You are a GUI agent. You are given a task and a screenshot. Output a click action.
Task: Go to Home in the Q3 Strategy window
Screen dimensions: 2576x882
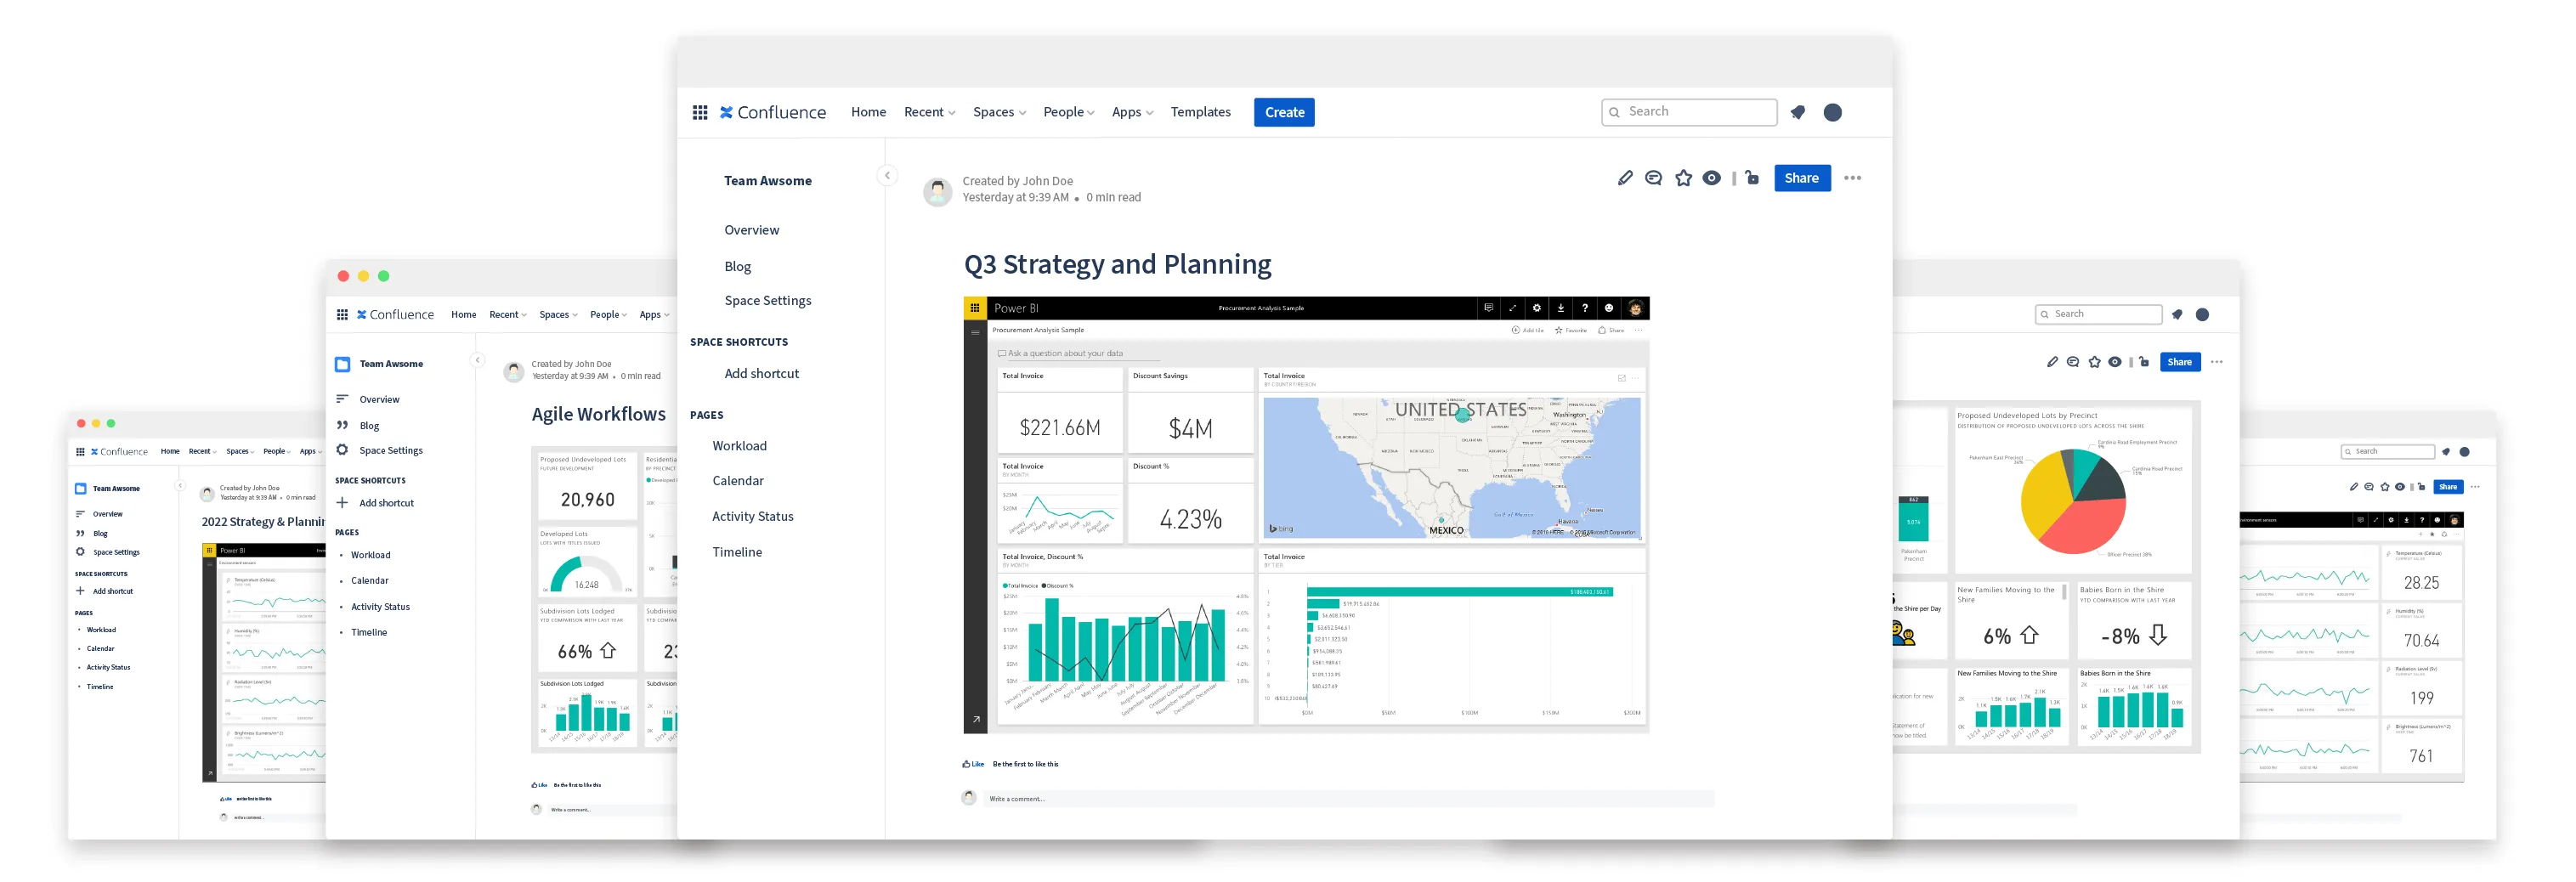tap(868, 112)
